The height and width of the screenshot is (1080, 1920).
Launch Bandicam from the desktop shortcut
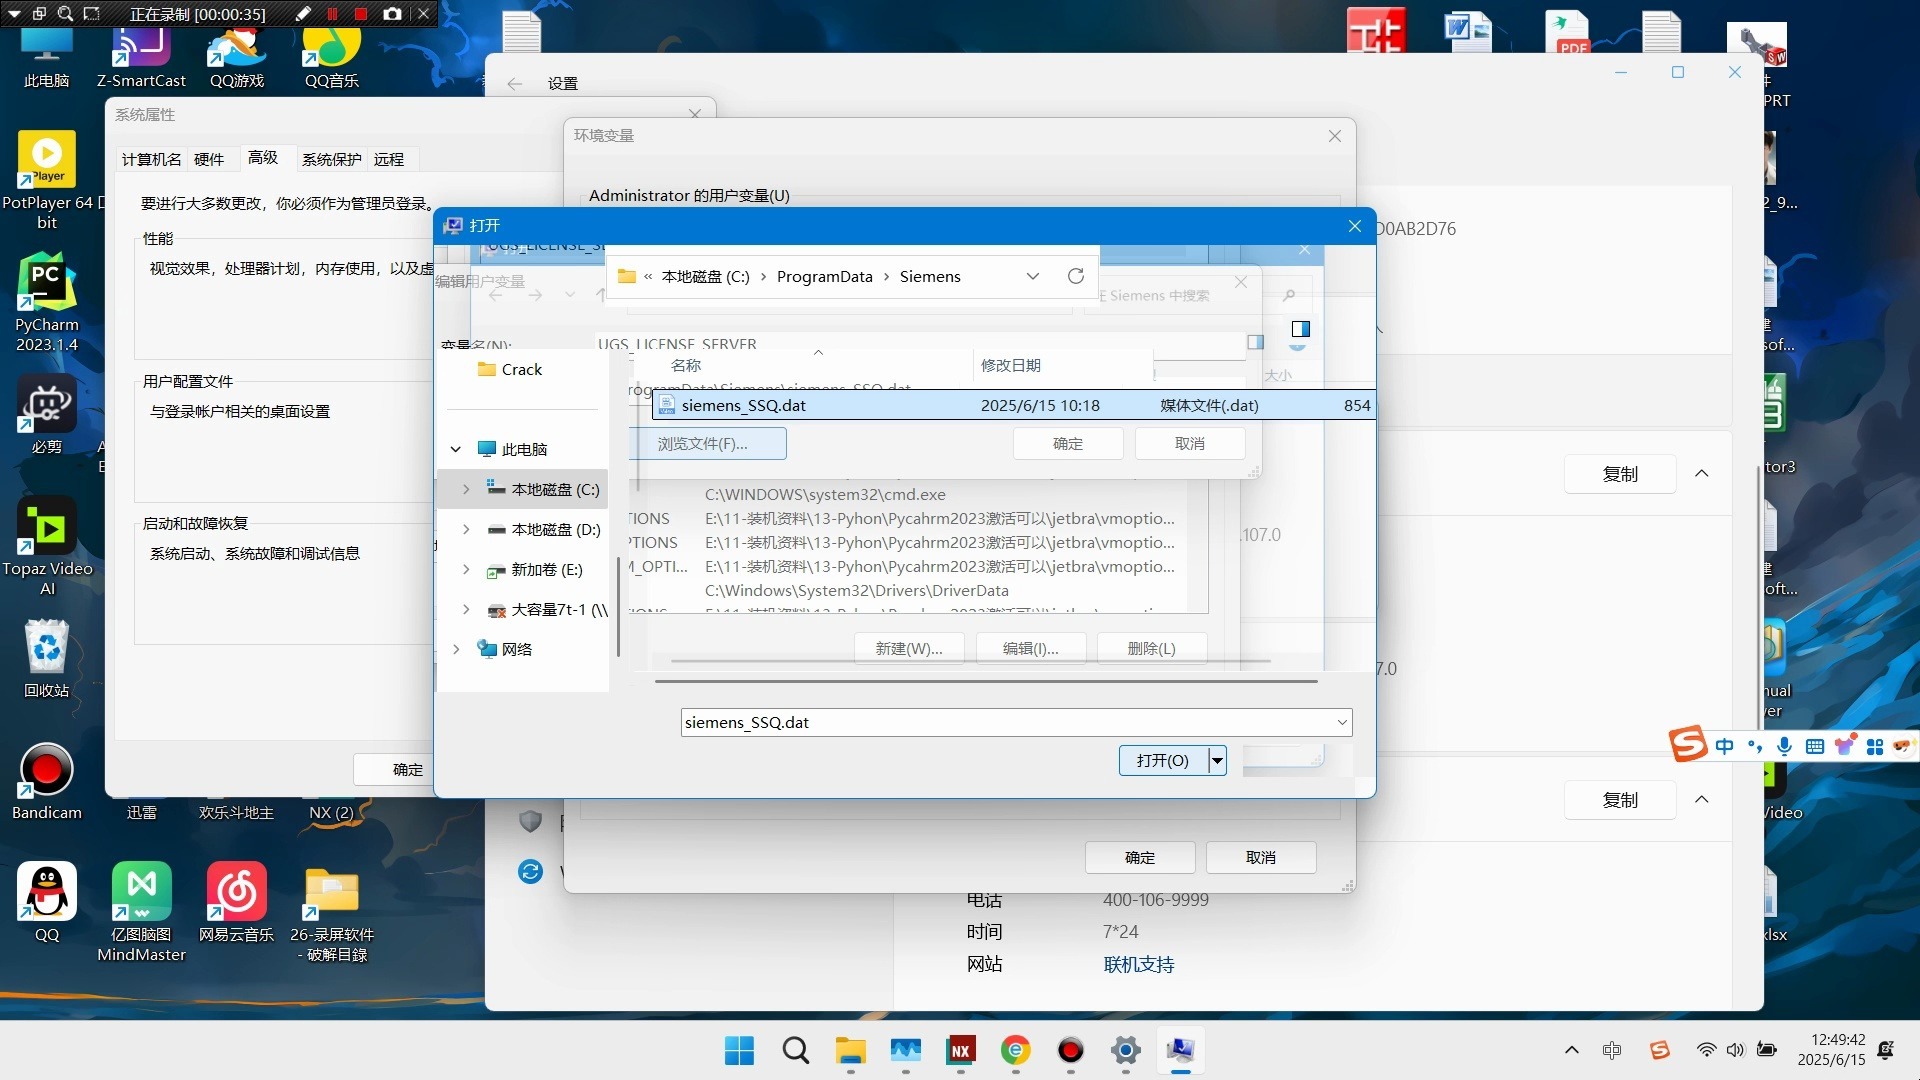[46, 782]
